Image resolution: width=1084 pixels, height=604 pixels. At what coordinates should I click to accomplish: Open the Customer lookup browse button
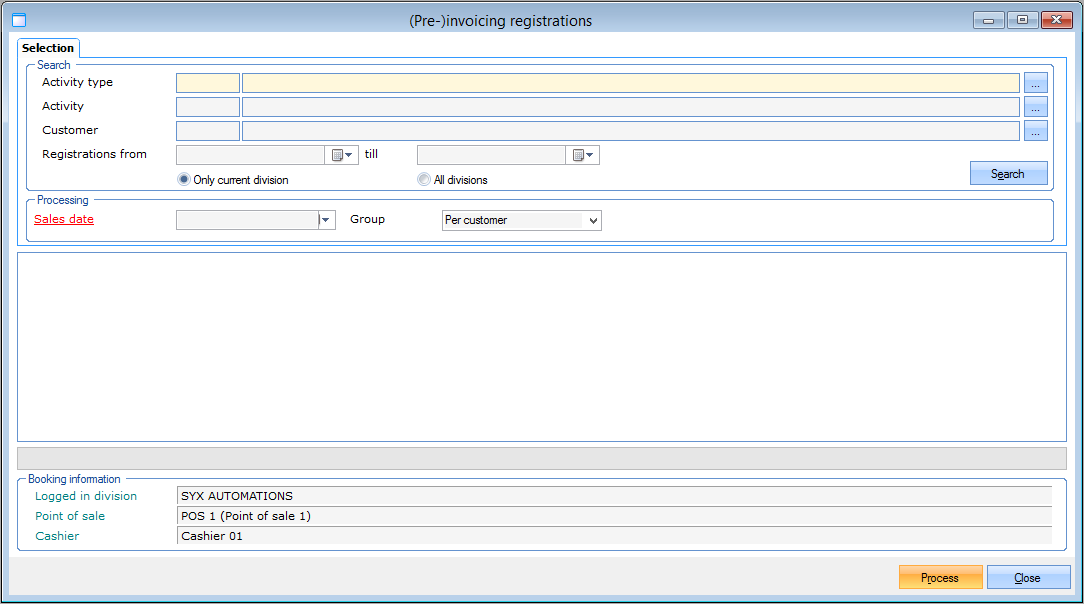(1035, 131)
